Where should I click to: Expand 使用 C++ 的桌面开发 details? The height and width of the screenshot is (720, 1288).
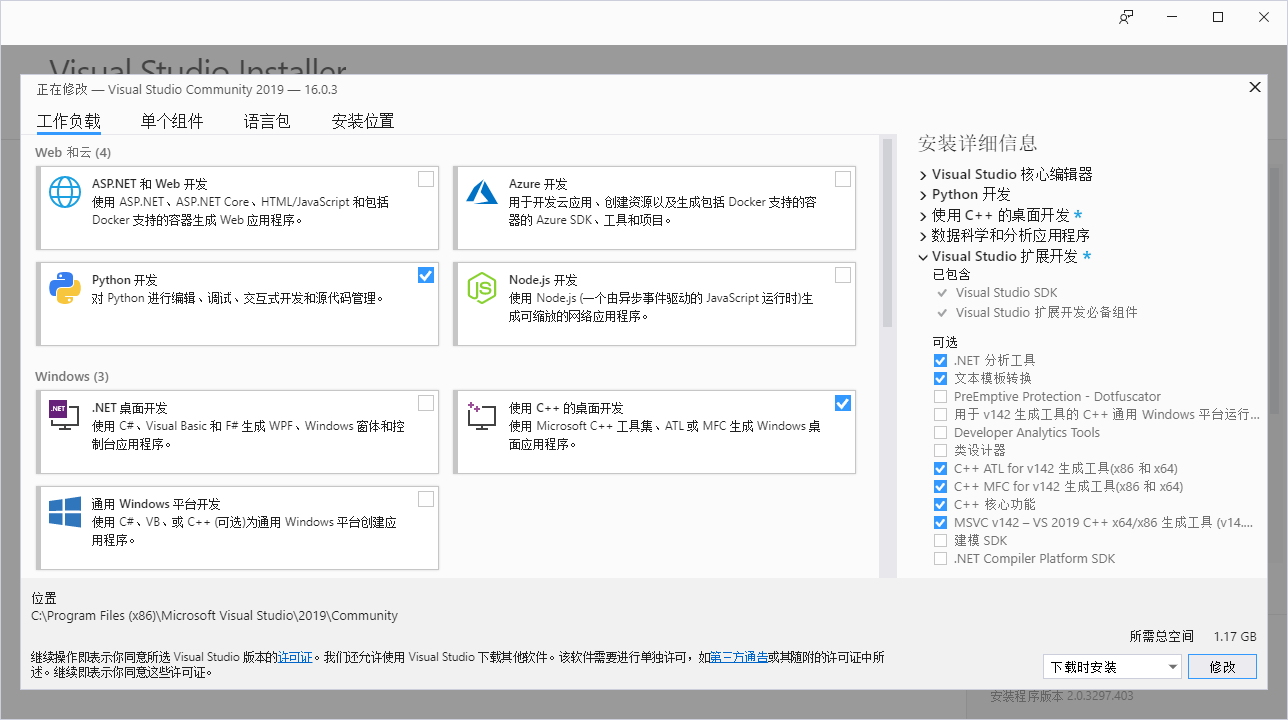coord(923,215)
